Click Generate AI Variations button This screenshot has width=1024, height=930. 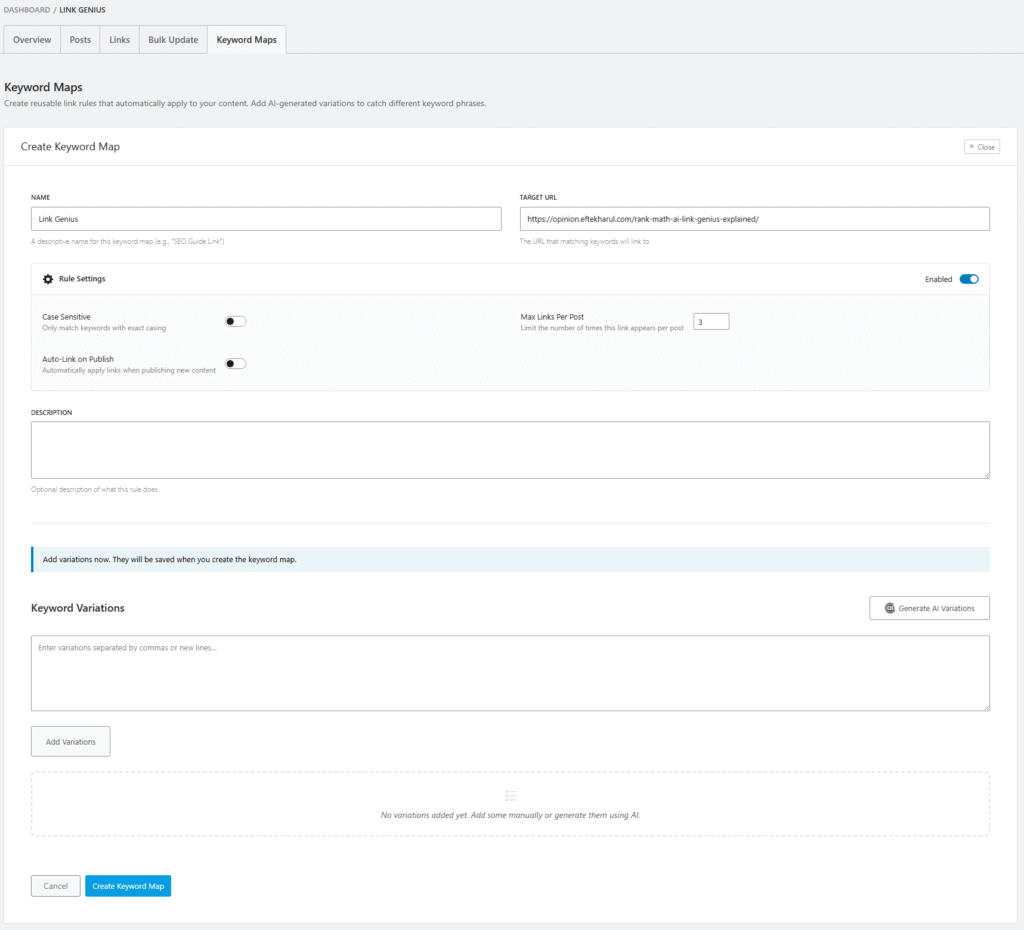point(929,608)
